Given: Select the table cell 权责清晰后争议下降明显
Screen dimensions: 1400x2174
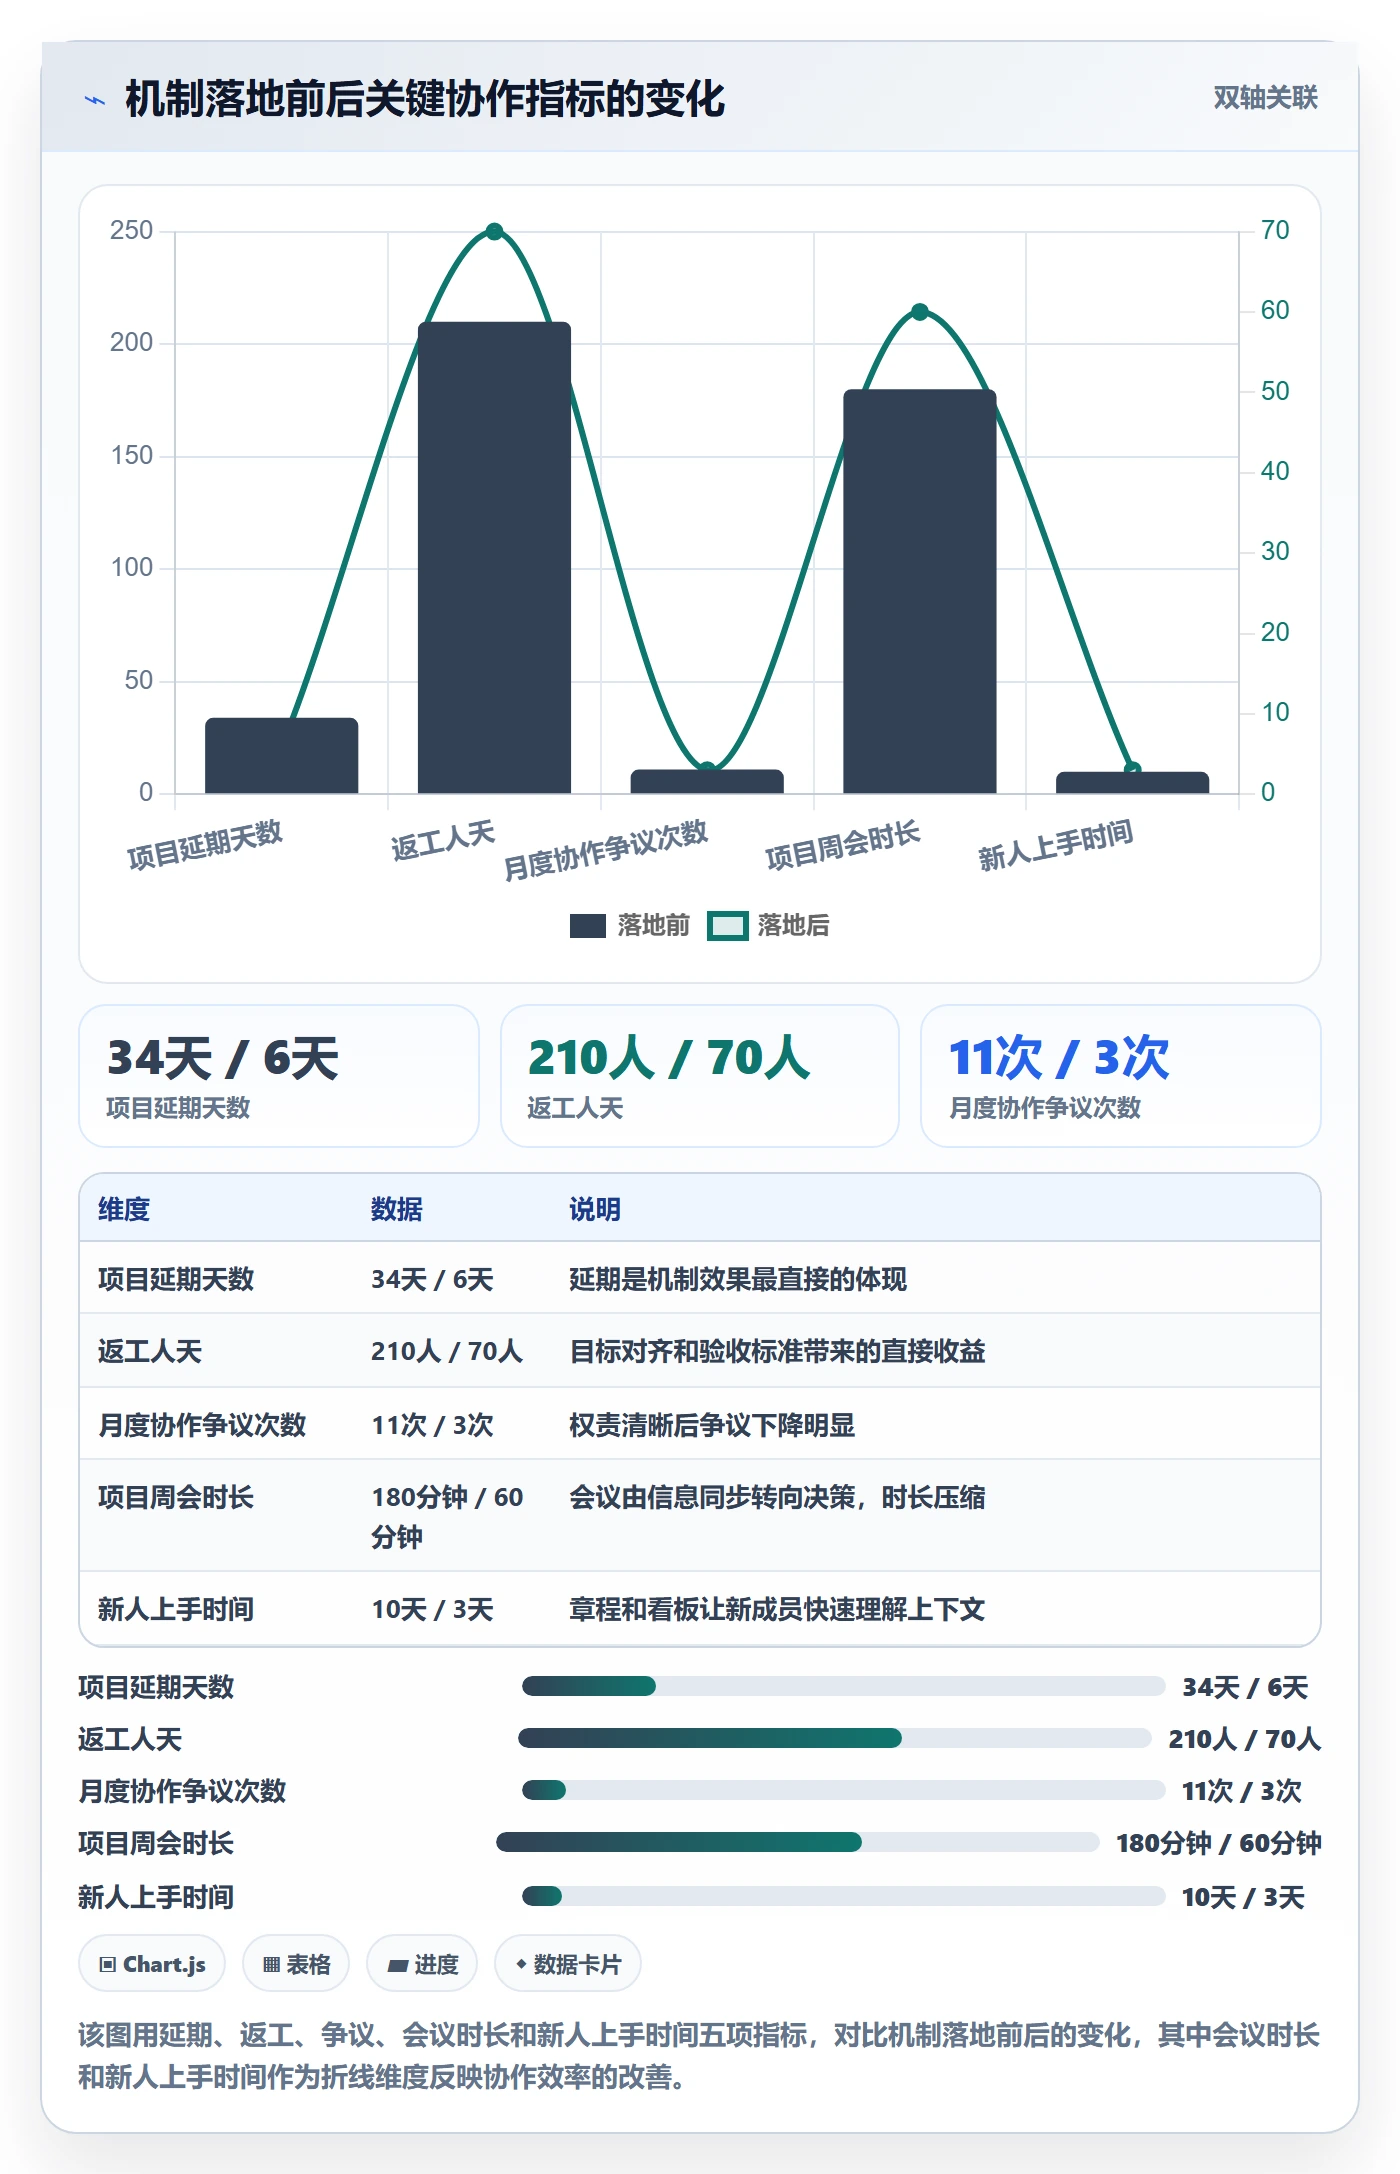Looking at the screenshot, I should pos(712,1425).
